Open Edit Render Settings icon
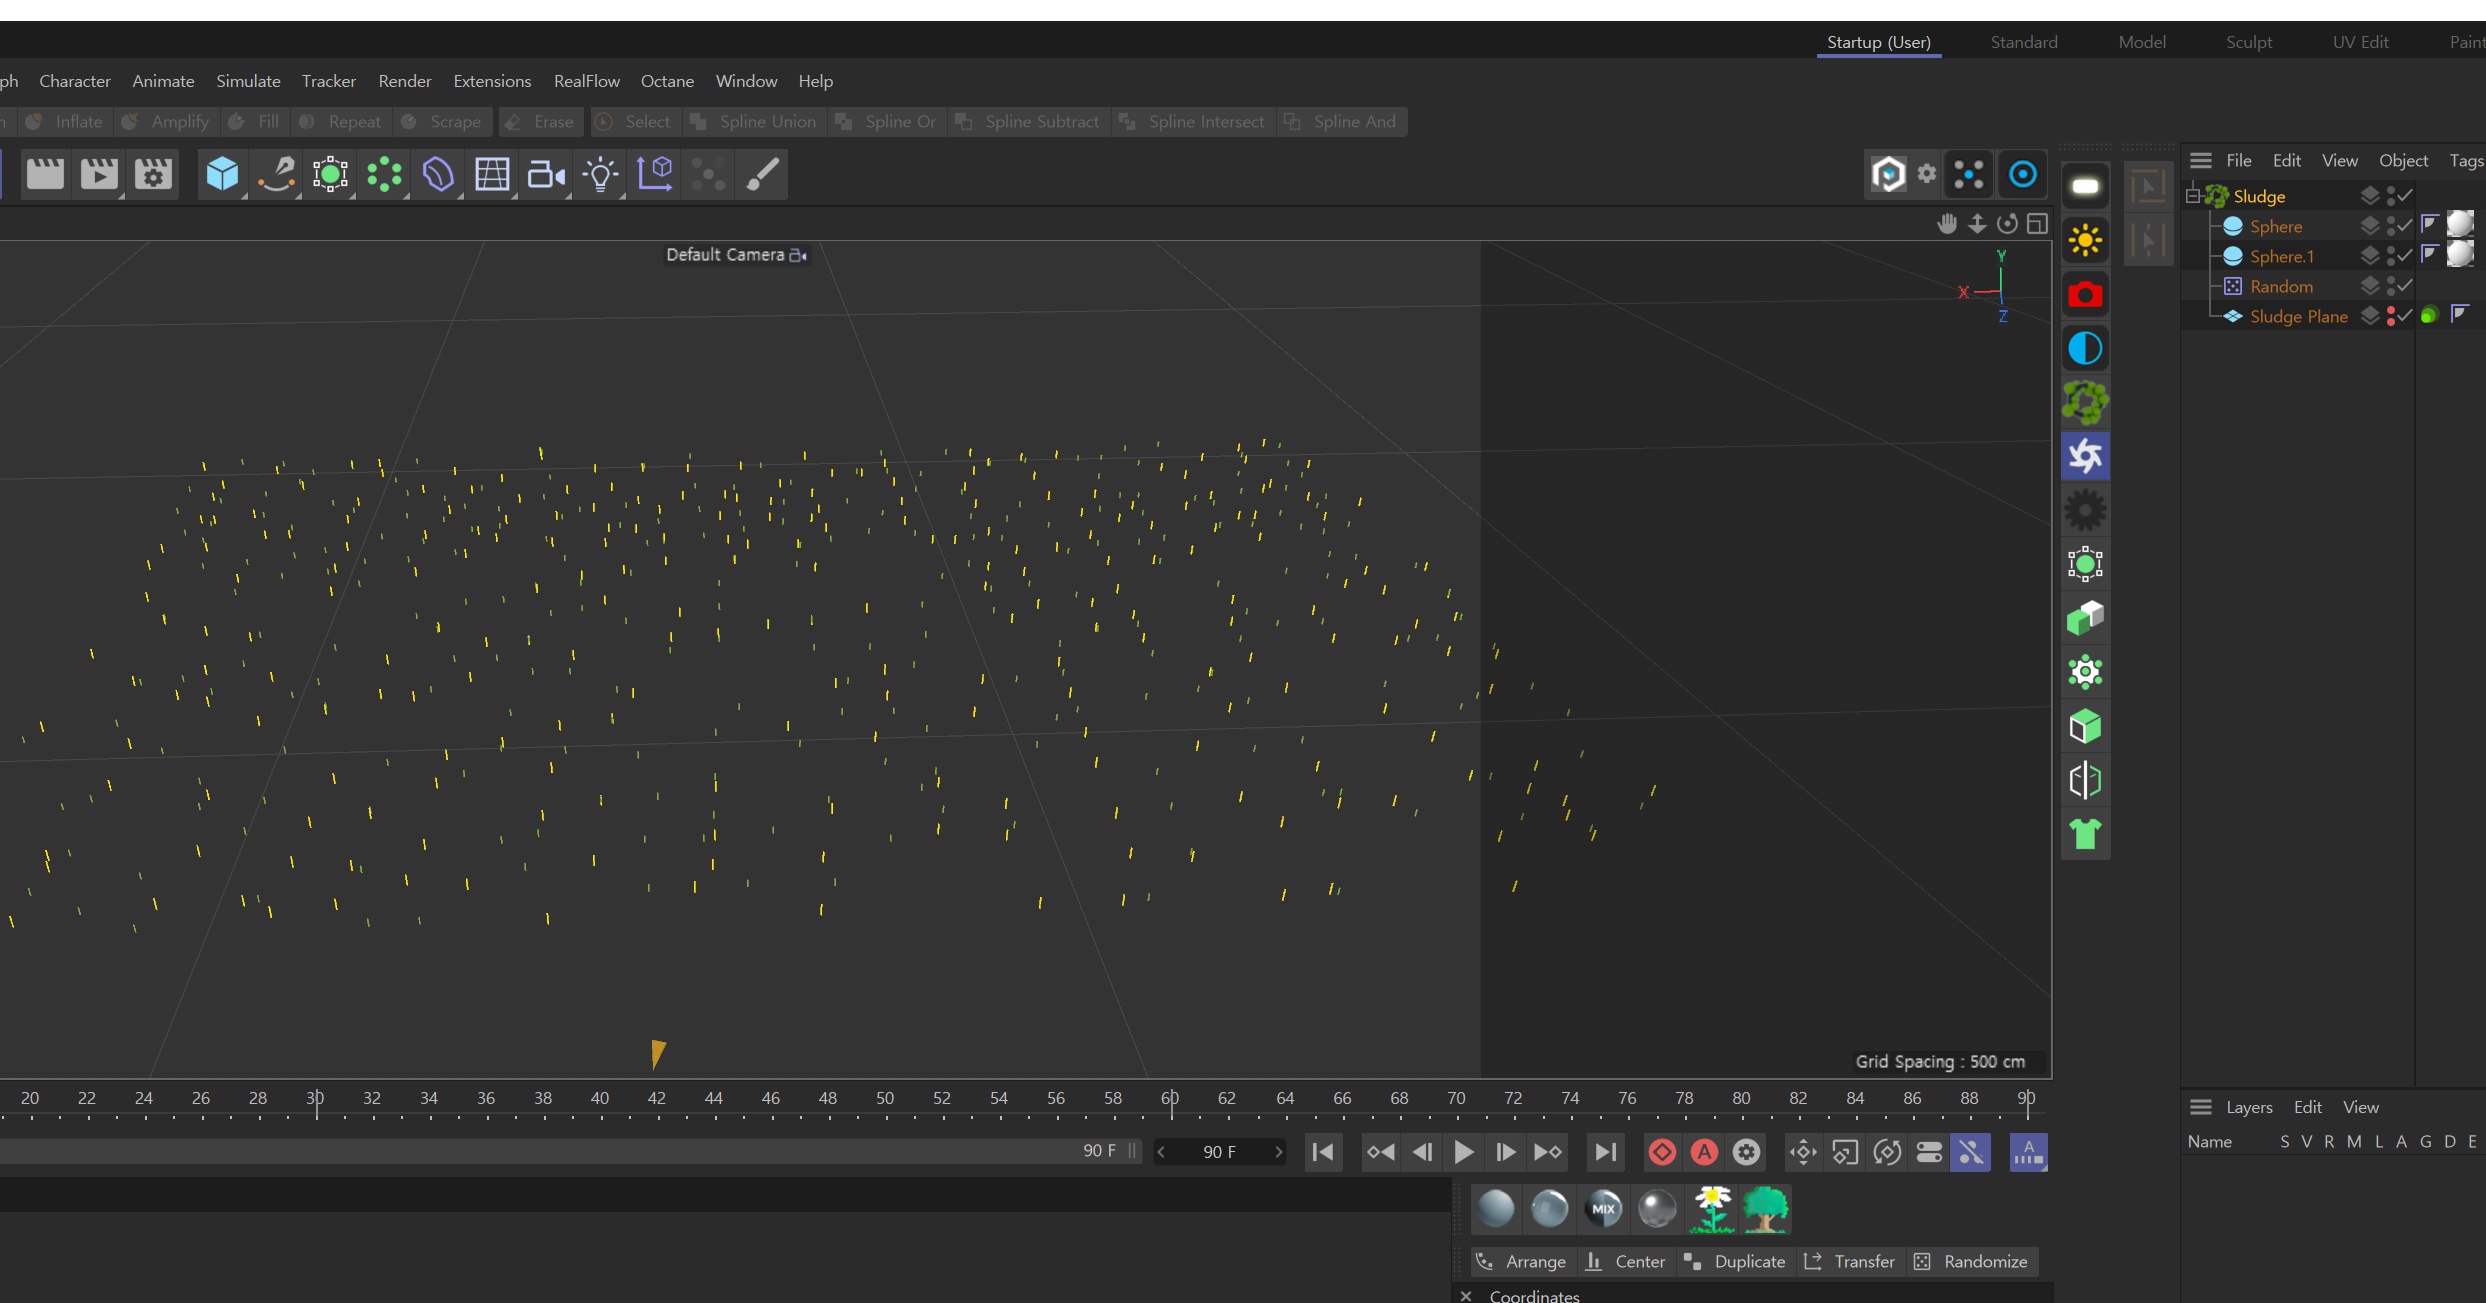This screenshot has height=1303, width=2486. click(153, 174)
